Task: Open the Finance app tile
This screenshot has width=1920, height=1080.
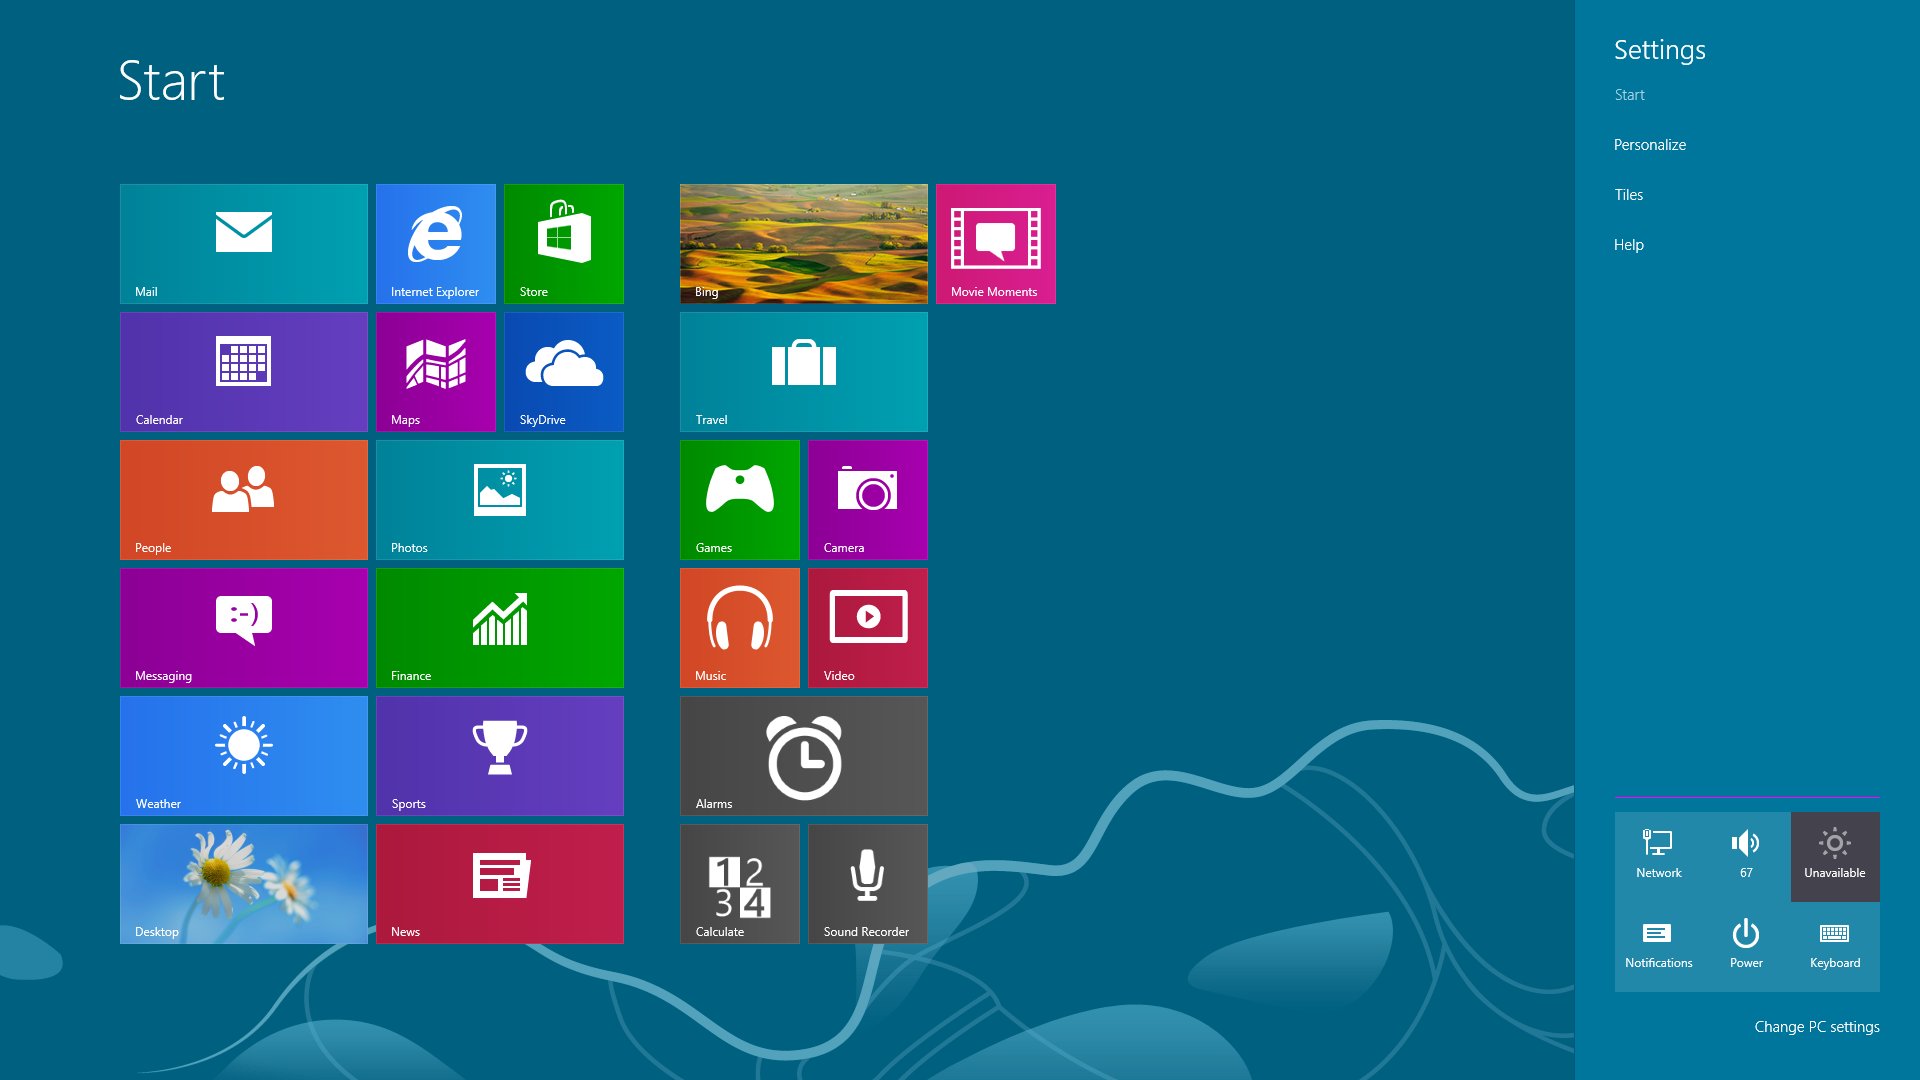Action: click(x=500, y=628)
